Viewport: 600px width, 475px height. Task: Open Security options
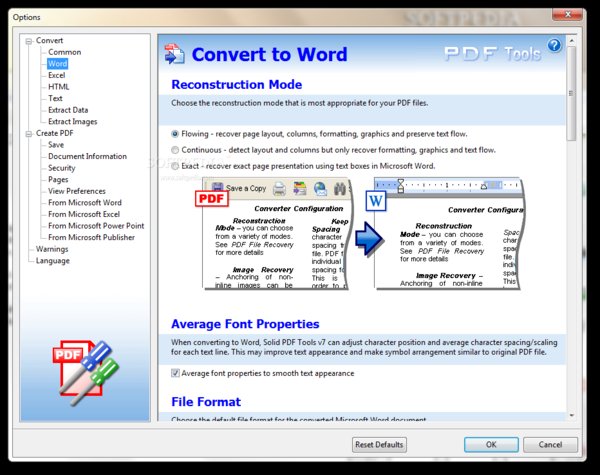[62, 168]
